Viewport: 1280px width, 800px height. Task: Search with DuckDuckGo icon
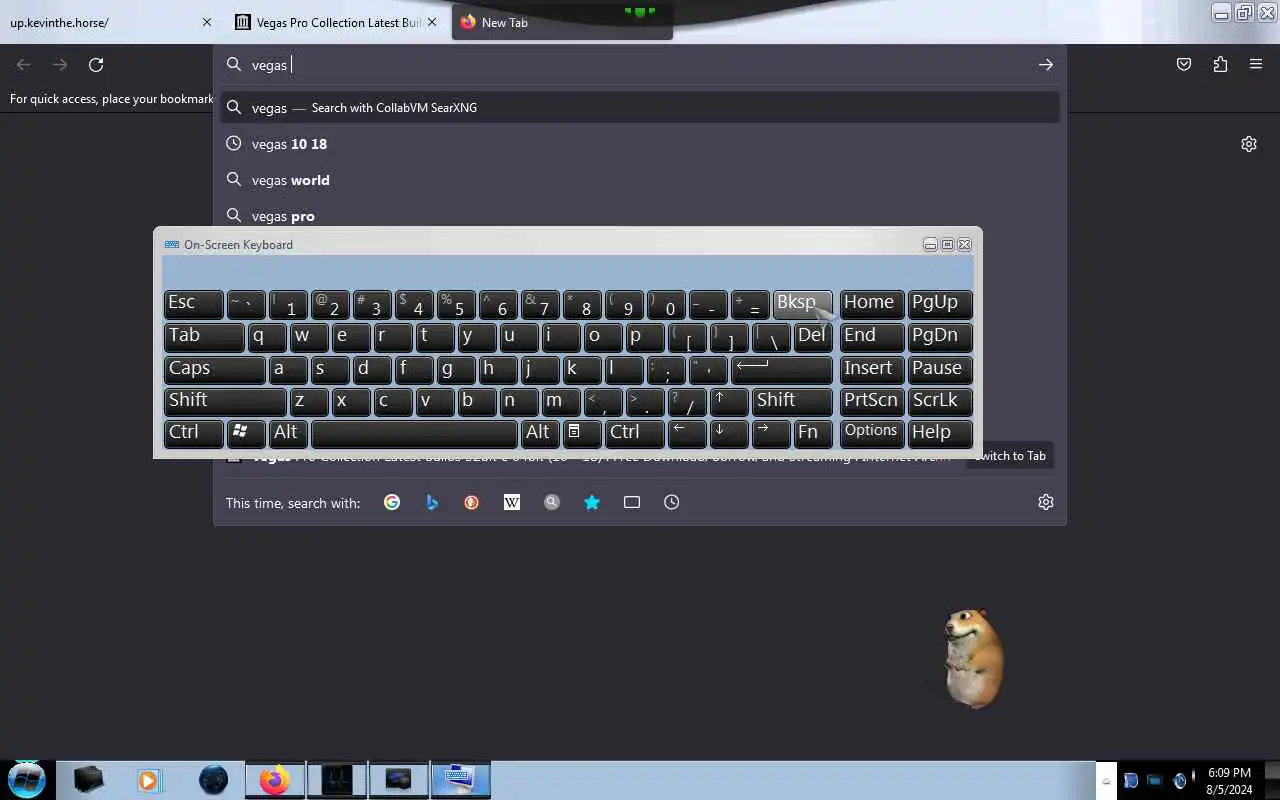[x=472, y=502]
